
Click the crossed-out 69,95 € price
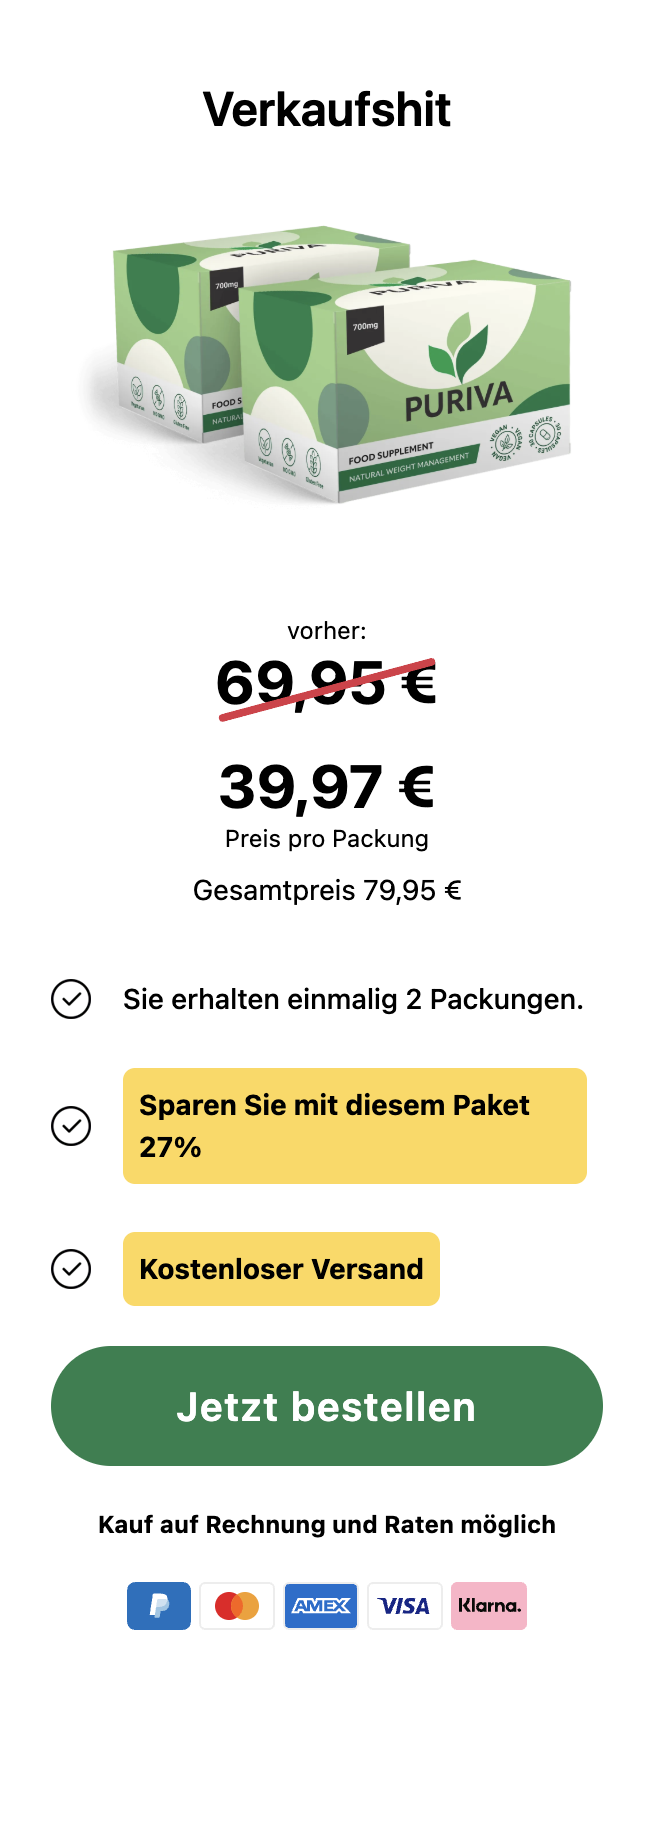(327, 685)
